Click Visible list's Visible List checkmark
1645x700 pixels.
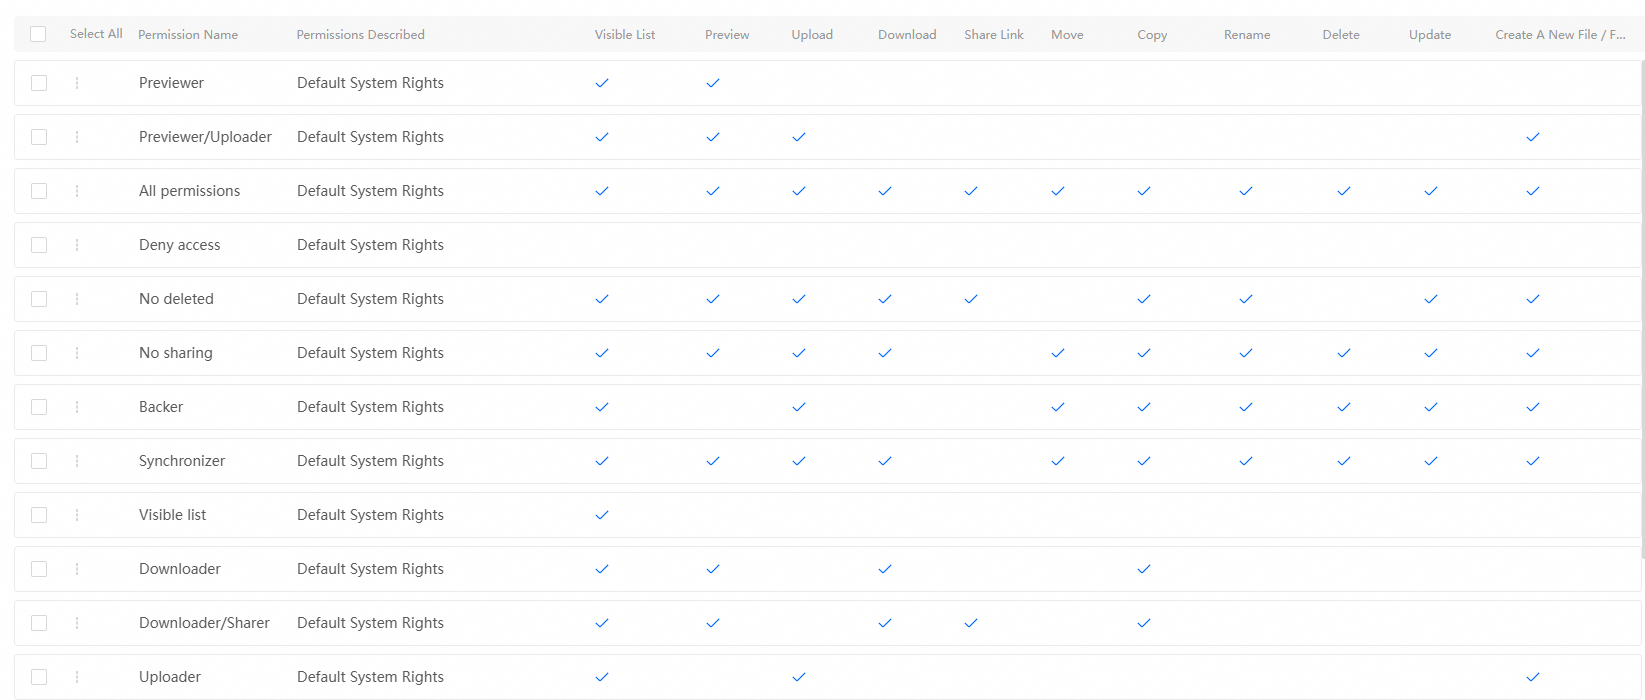602,515
